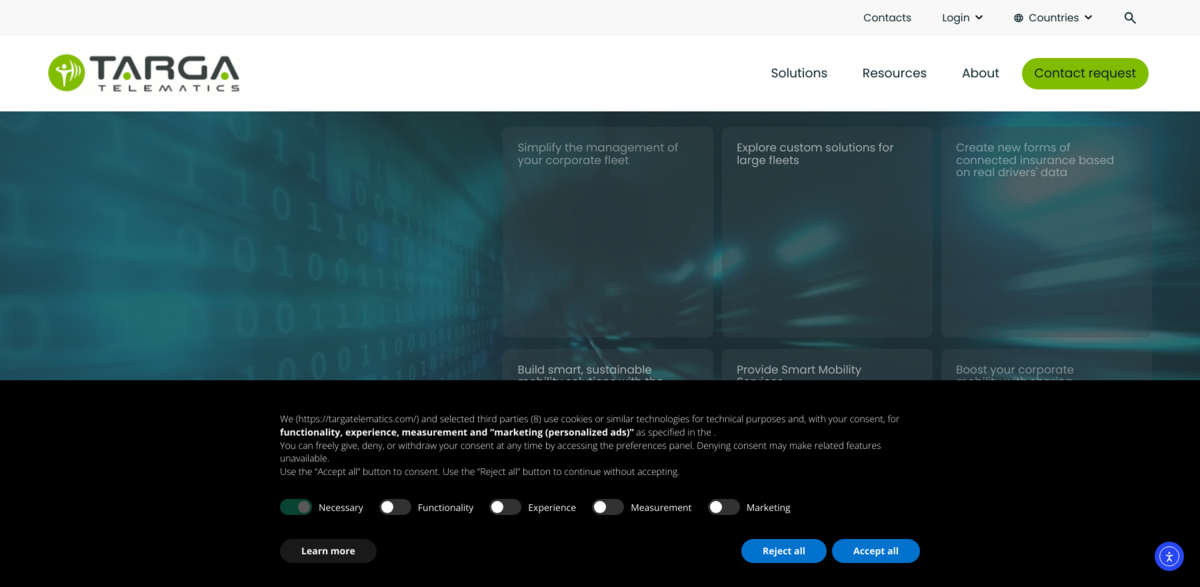Go to the About menu item
Image resolution: width=1200 pixels, height=587 pixels.
click(980, 73)
